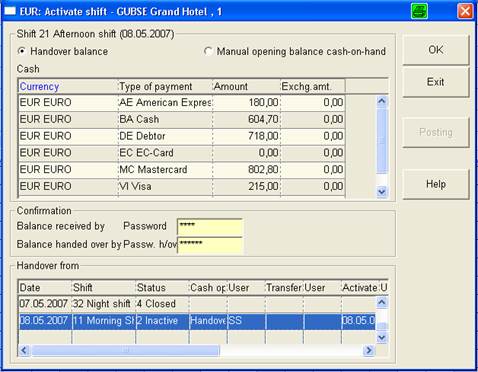The height and width of the screenshot is (372, 478).
Task: Click the cash table's scroll down arrow
Action: (x=382, y=192)
